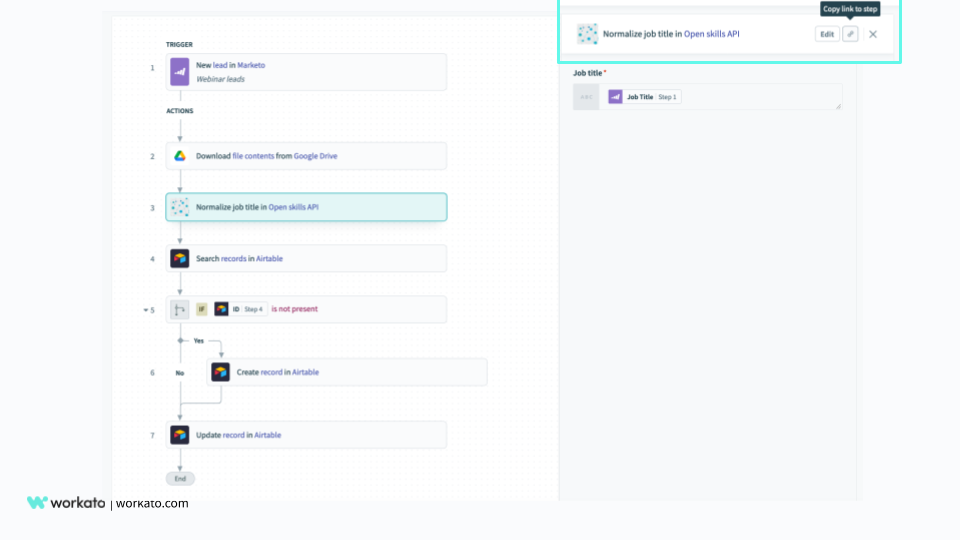Click the workato.com text
960x540 pixels.
pyautogui.click(x=152, y=503)
